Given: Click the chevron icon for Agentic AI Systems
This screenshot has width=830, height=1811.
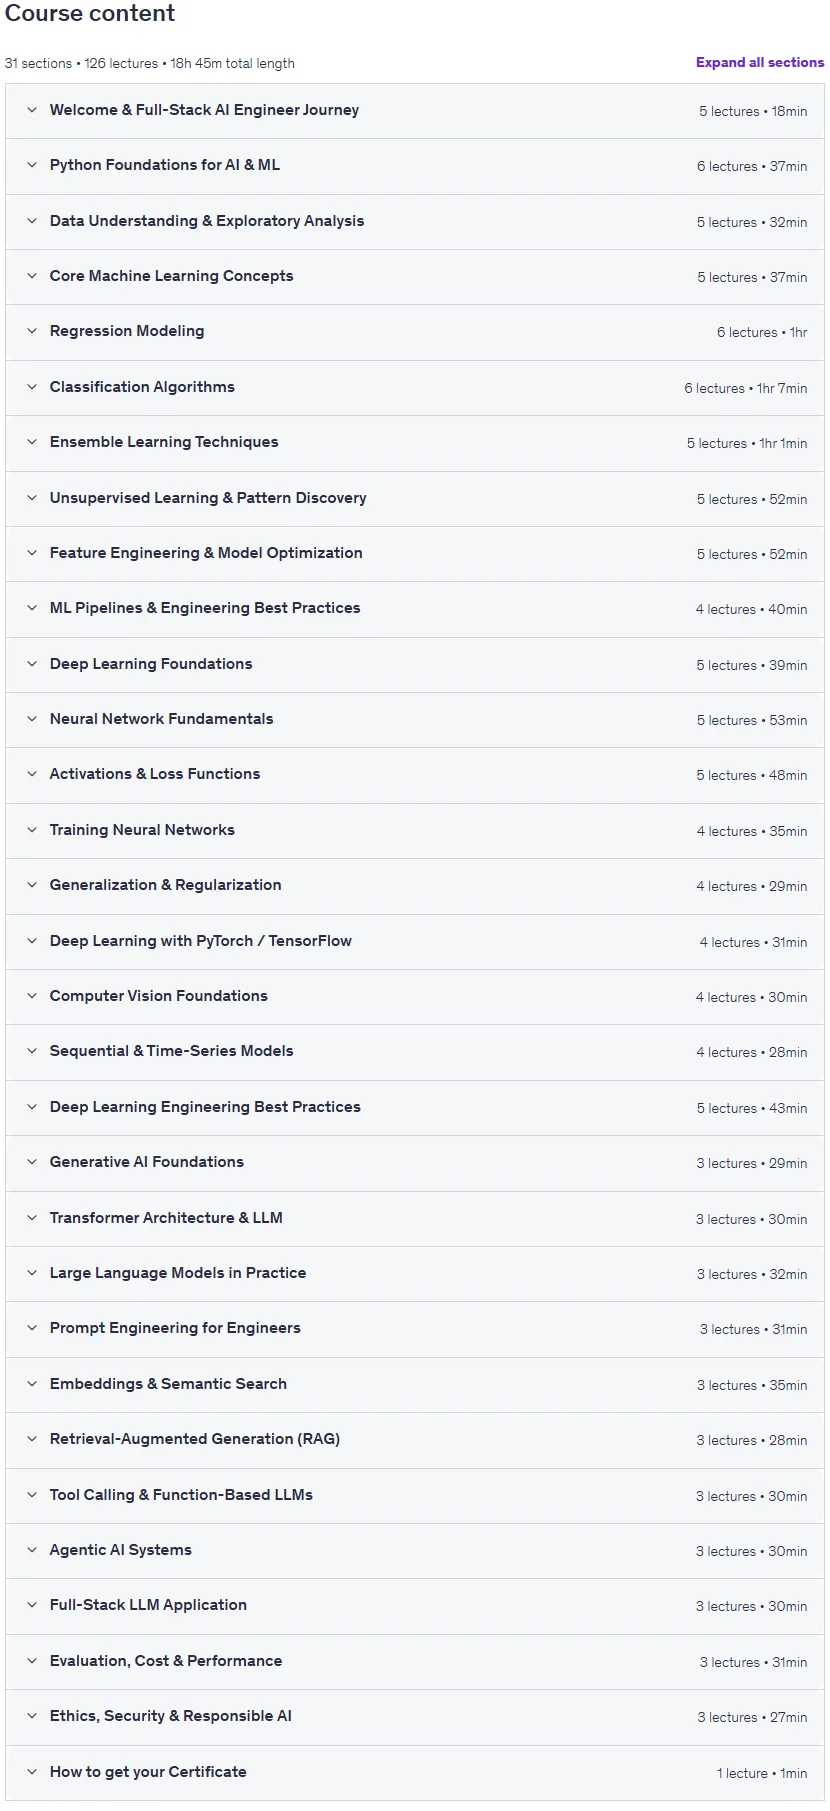Looking at the screenshot, I should (x=32, y=1550).
